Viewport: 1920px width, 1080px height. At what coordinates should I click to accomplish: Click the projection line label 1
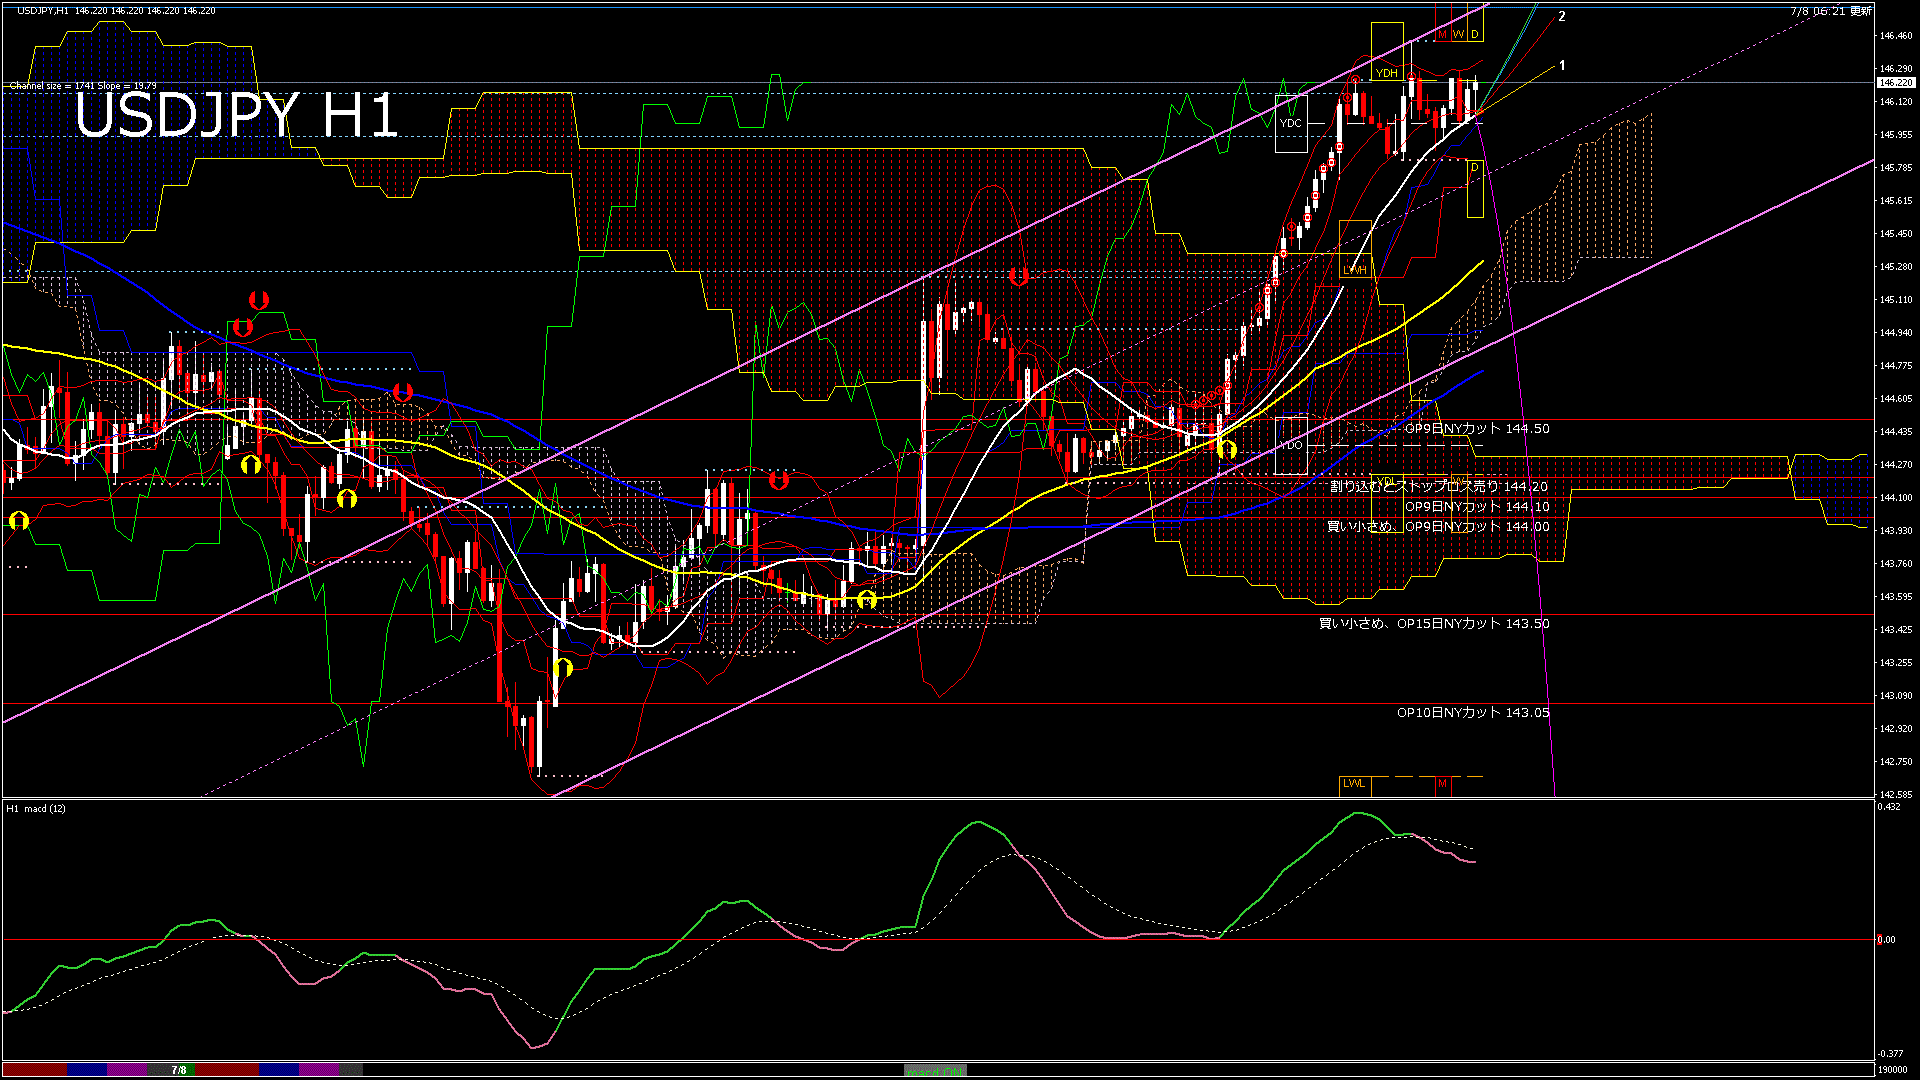(1562, 66)
